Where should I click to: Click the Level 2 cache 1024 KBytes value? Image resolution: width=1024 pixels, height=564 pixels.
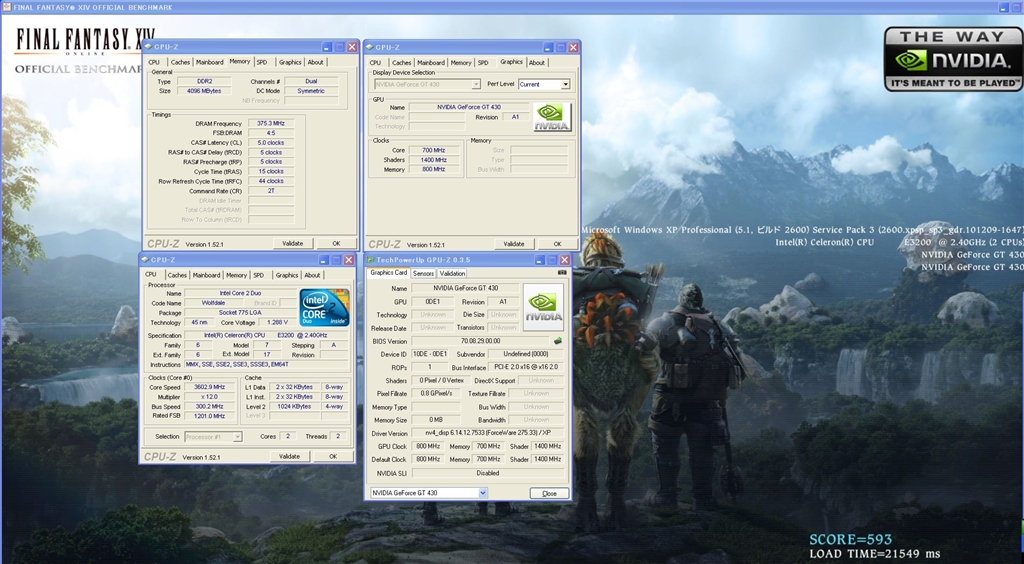pyautogui.click(x=293, y=406)
